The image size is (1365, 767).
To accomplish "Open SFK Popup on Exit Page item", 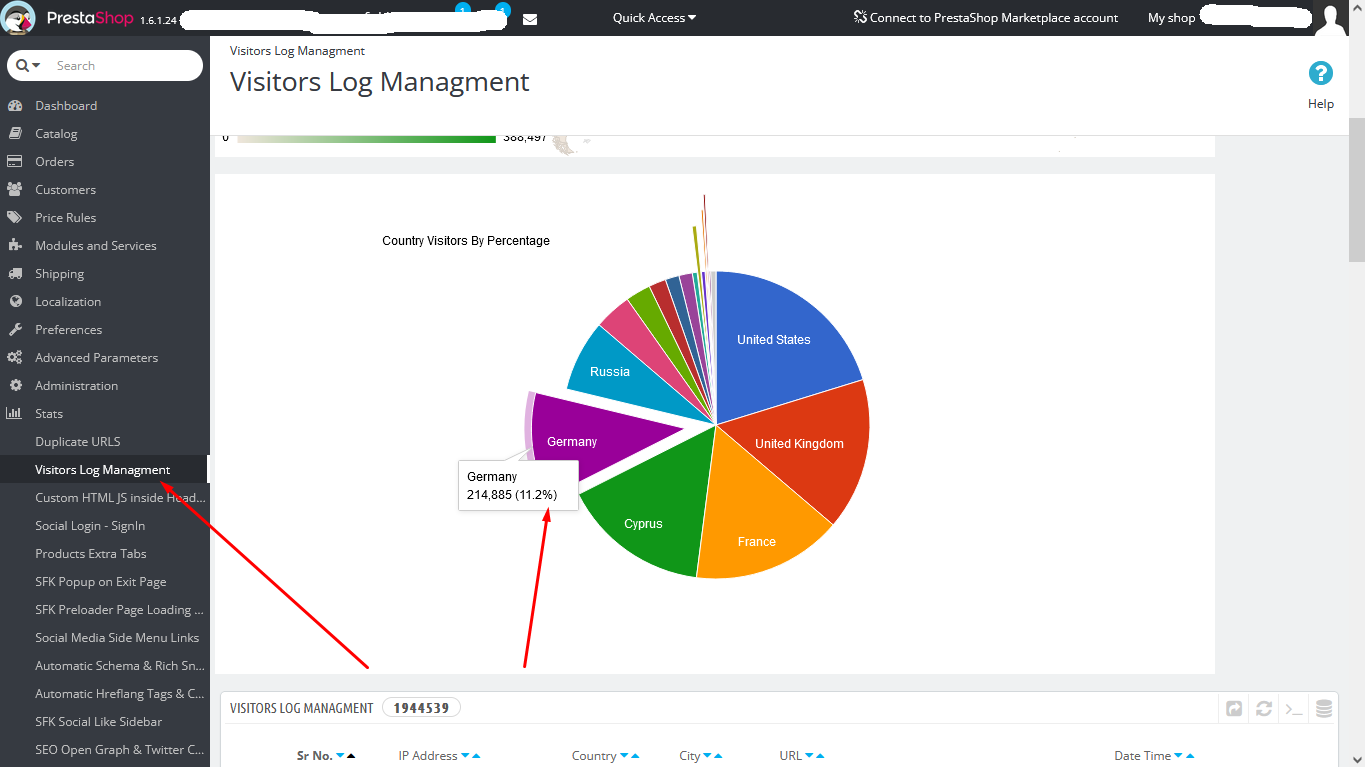I will click(101, 582).
